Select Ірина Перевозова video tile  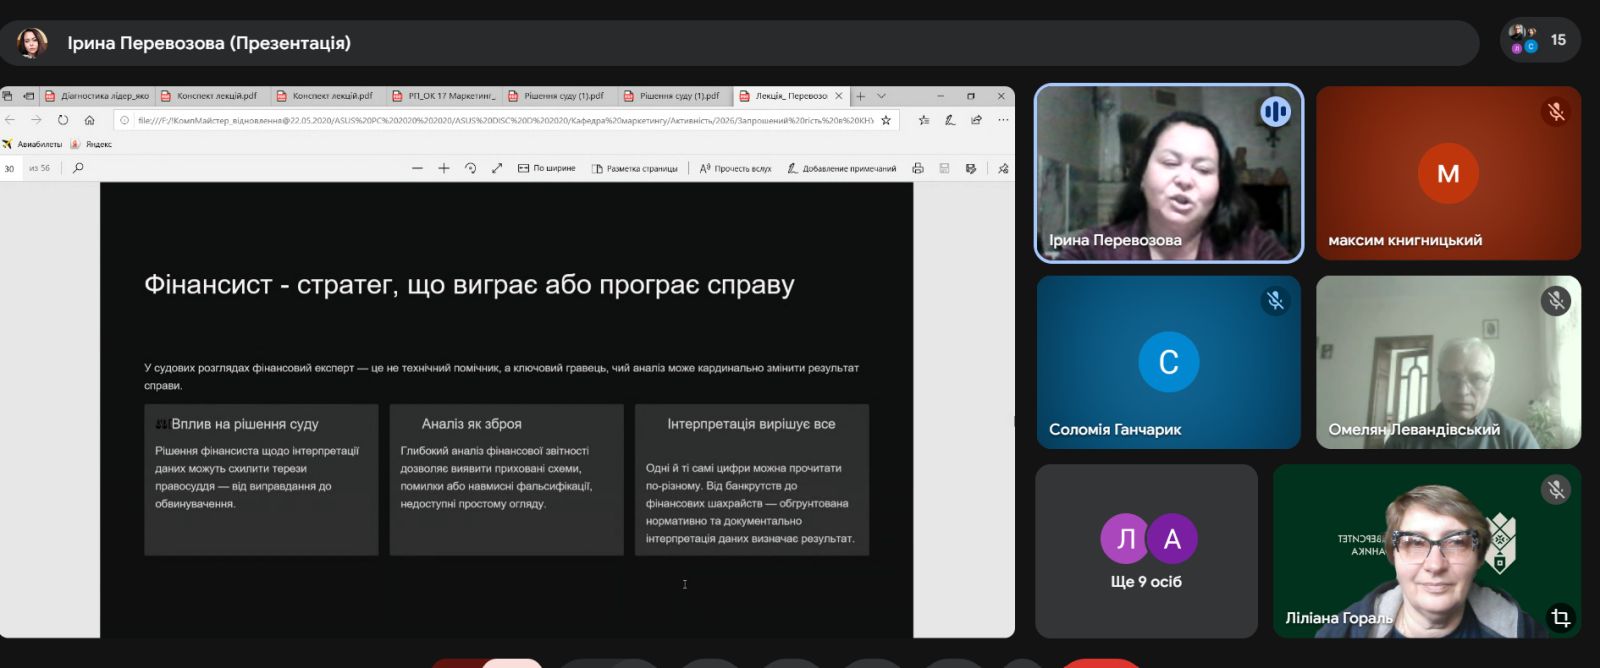coord(1168,173)
